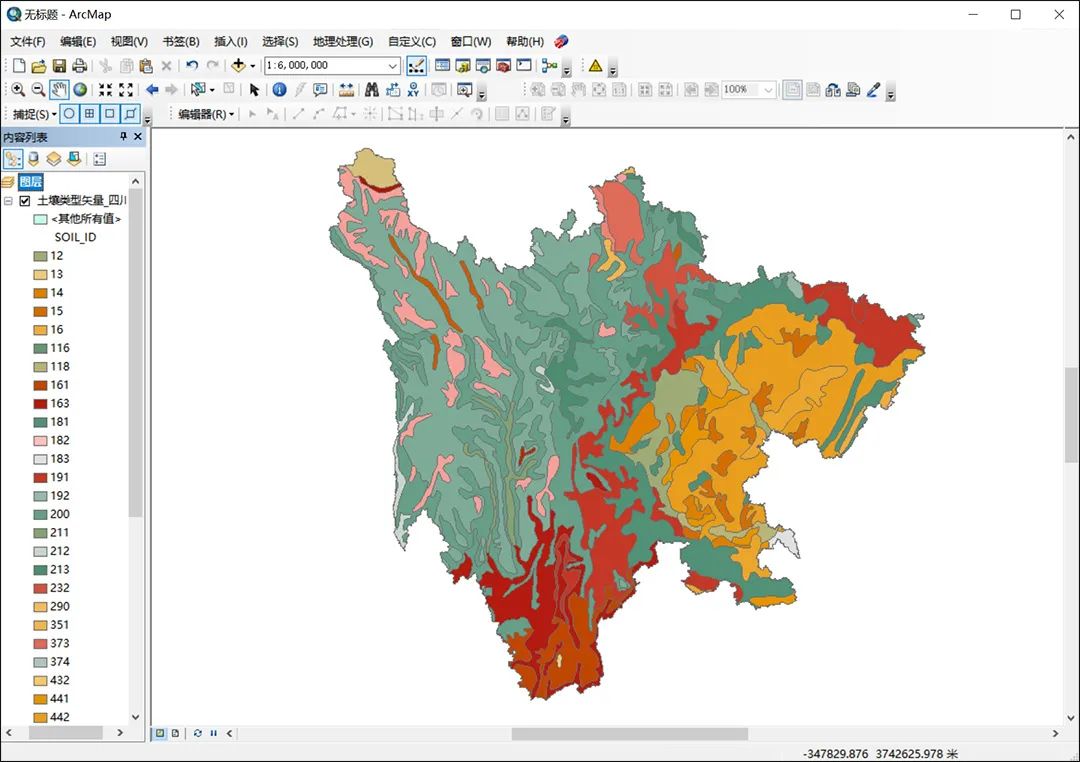
Task: Switch to List By Source view
Action: pyautogui.click(x=34, y=159)
